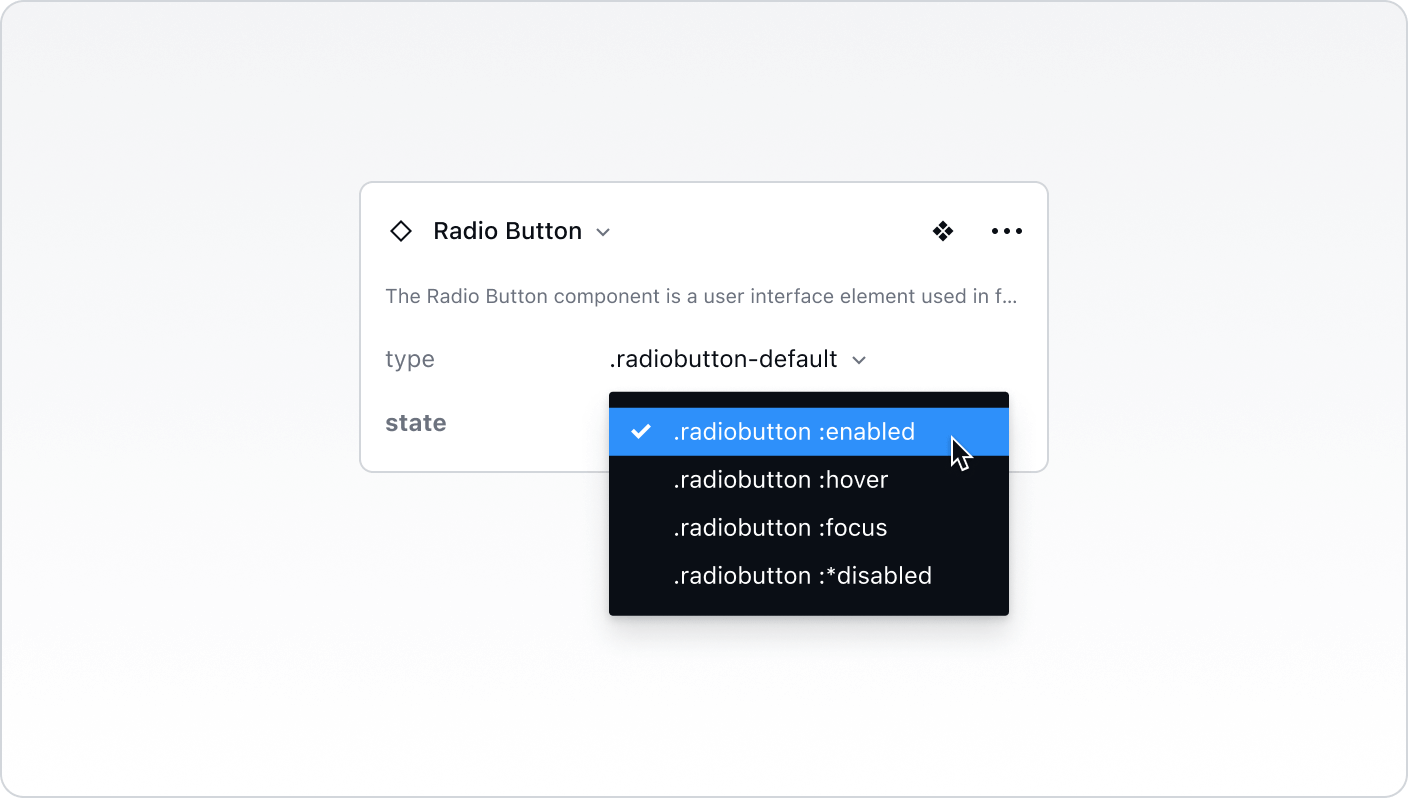Click the dark bottom padding below :*disabled
Viewport: 1408px width, 798px height.
pyautogui.click(x=808, y=607)
